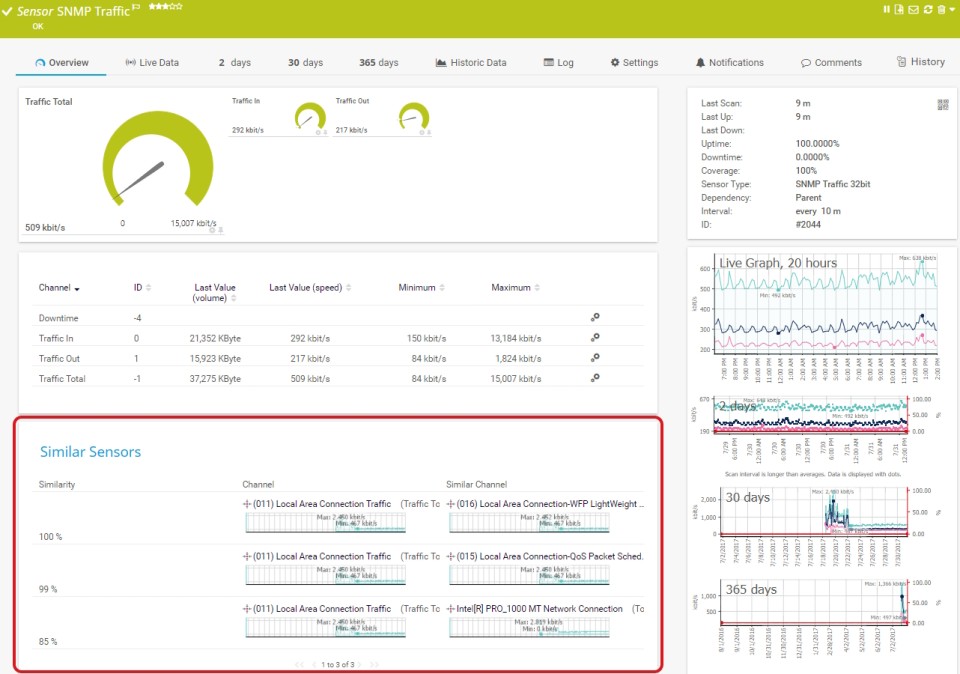Click the flag icon beside the sensor name
Viewport: 960px width, 674px height.
[x=136, y=9]
